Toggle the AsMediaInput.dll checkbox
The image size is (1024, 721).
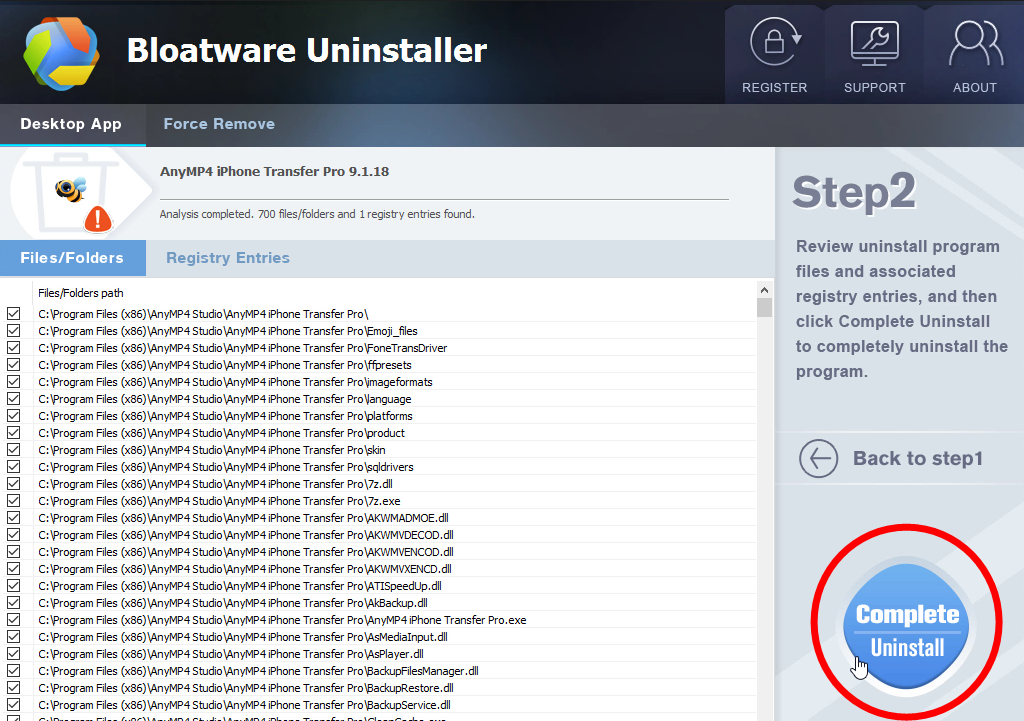(13, 637)
